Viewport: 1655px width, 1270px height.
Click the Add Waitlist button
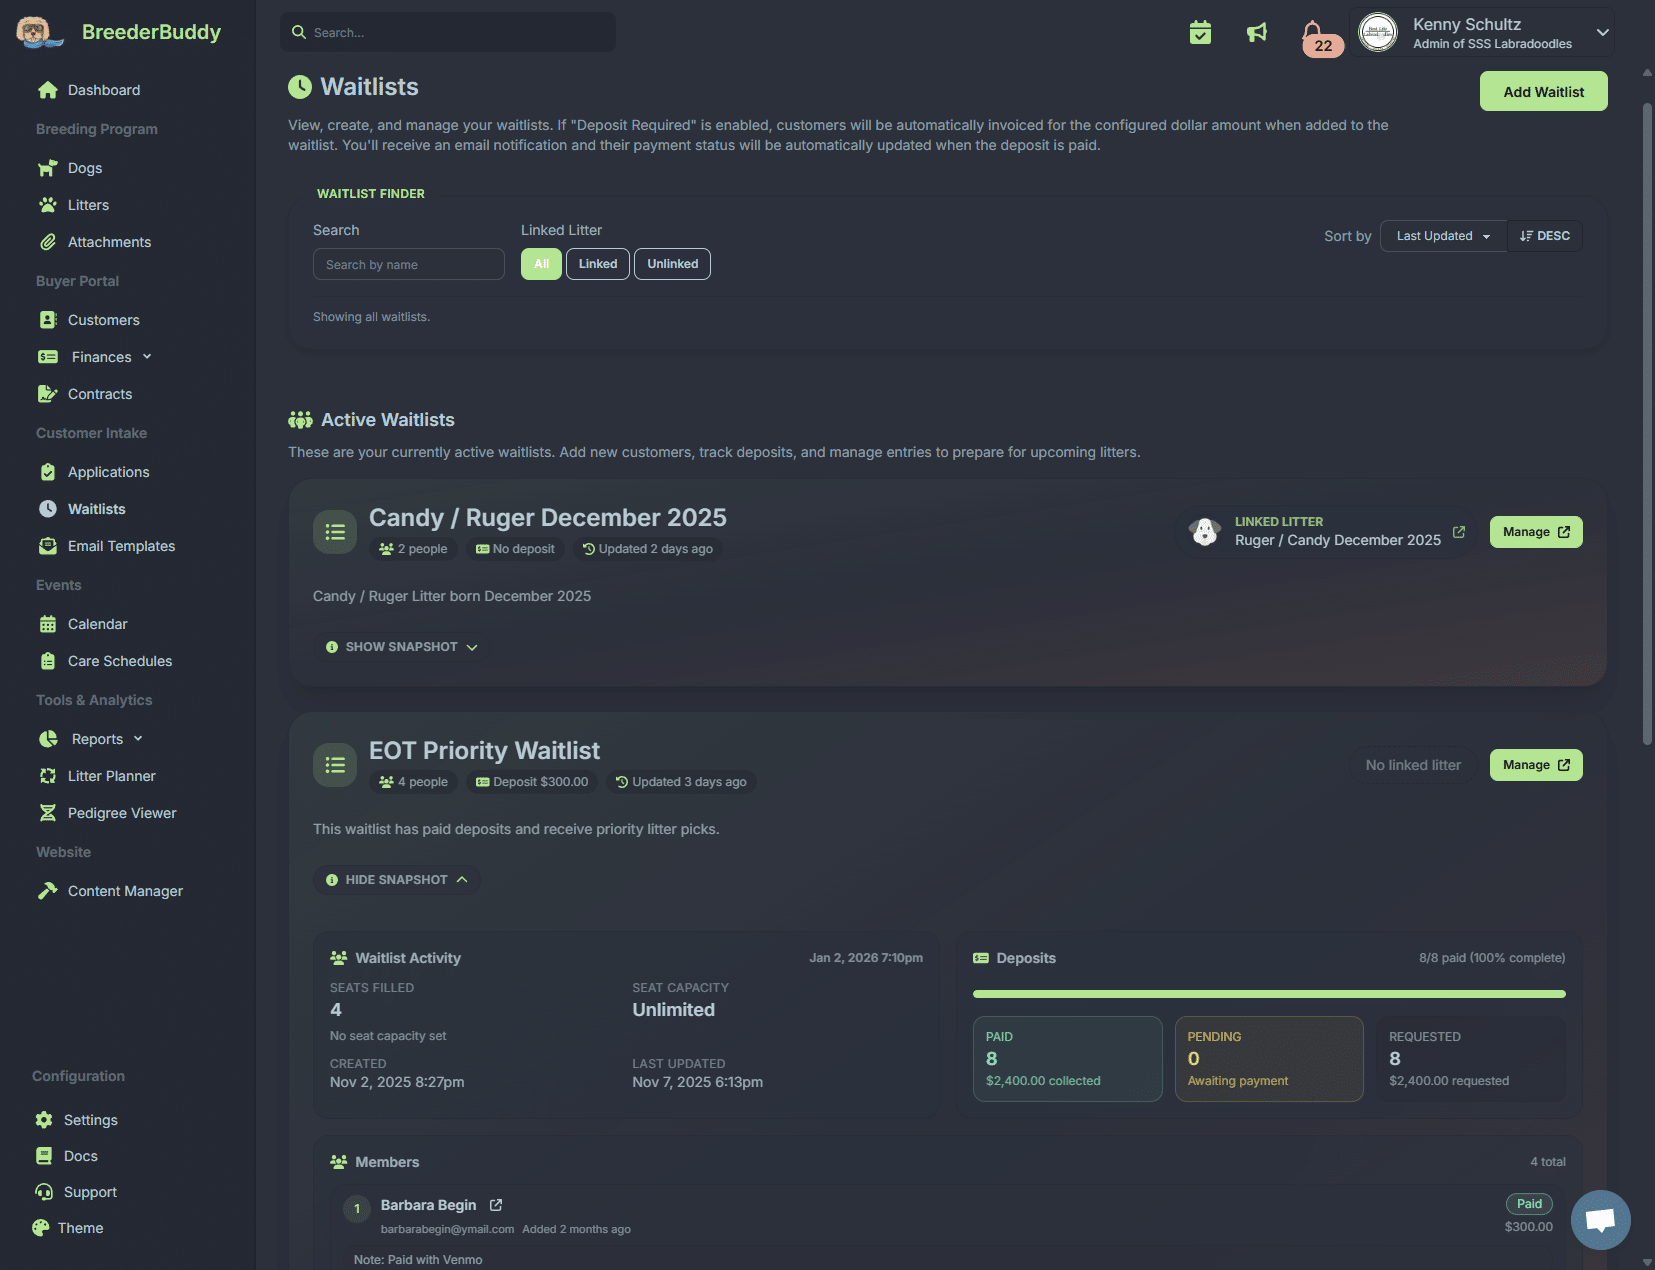coord(1543,92)
